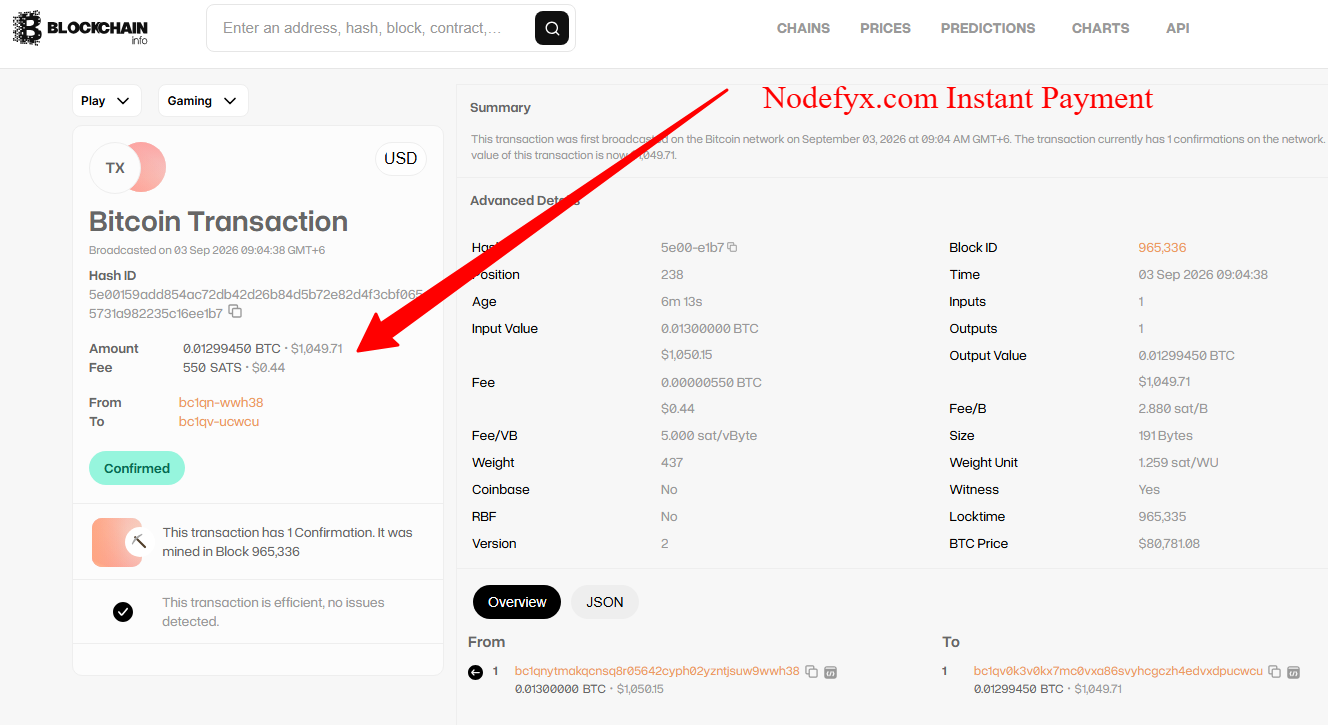1328x725 pixels.
Task: Switch to the Overview tab
Action: [517, 602]
